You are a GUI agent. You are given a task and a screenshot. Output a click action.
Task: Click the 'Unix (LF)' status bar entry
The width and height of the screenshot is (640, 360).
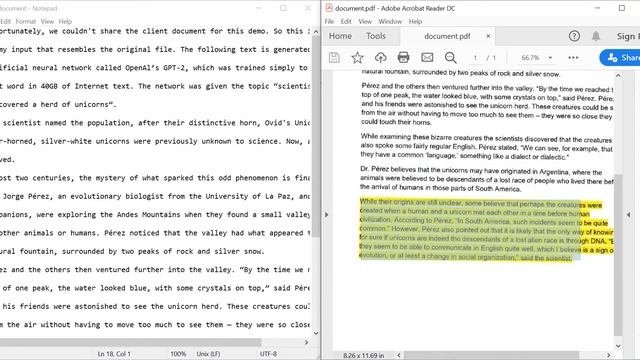coord(208,354)
